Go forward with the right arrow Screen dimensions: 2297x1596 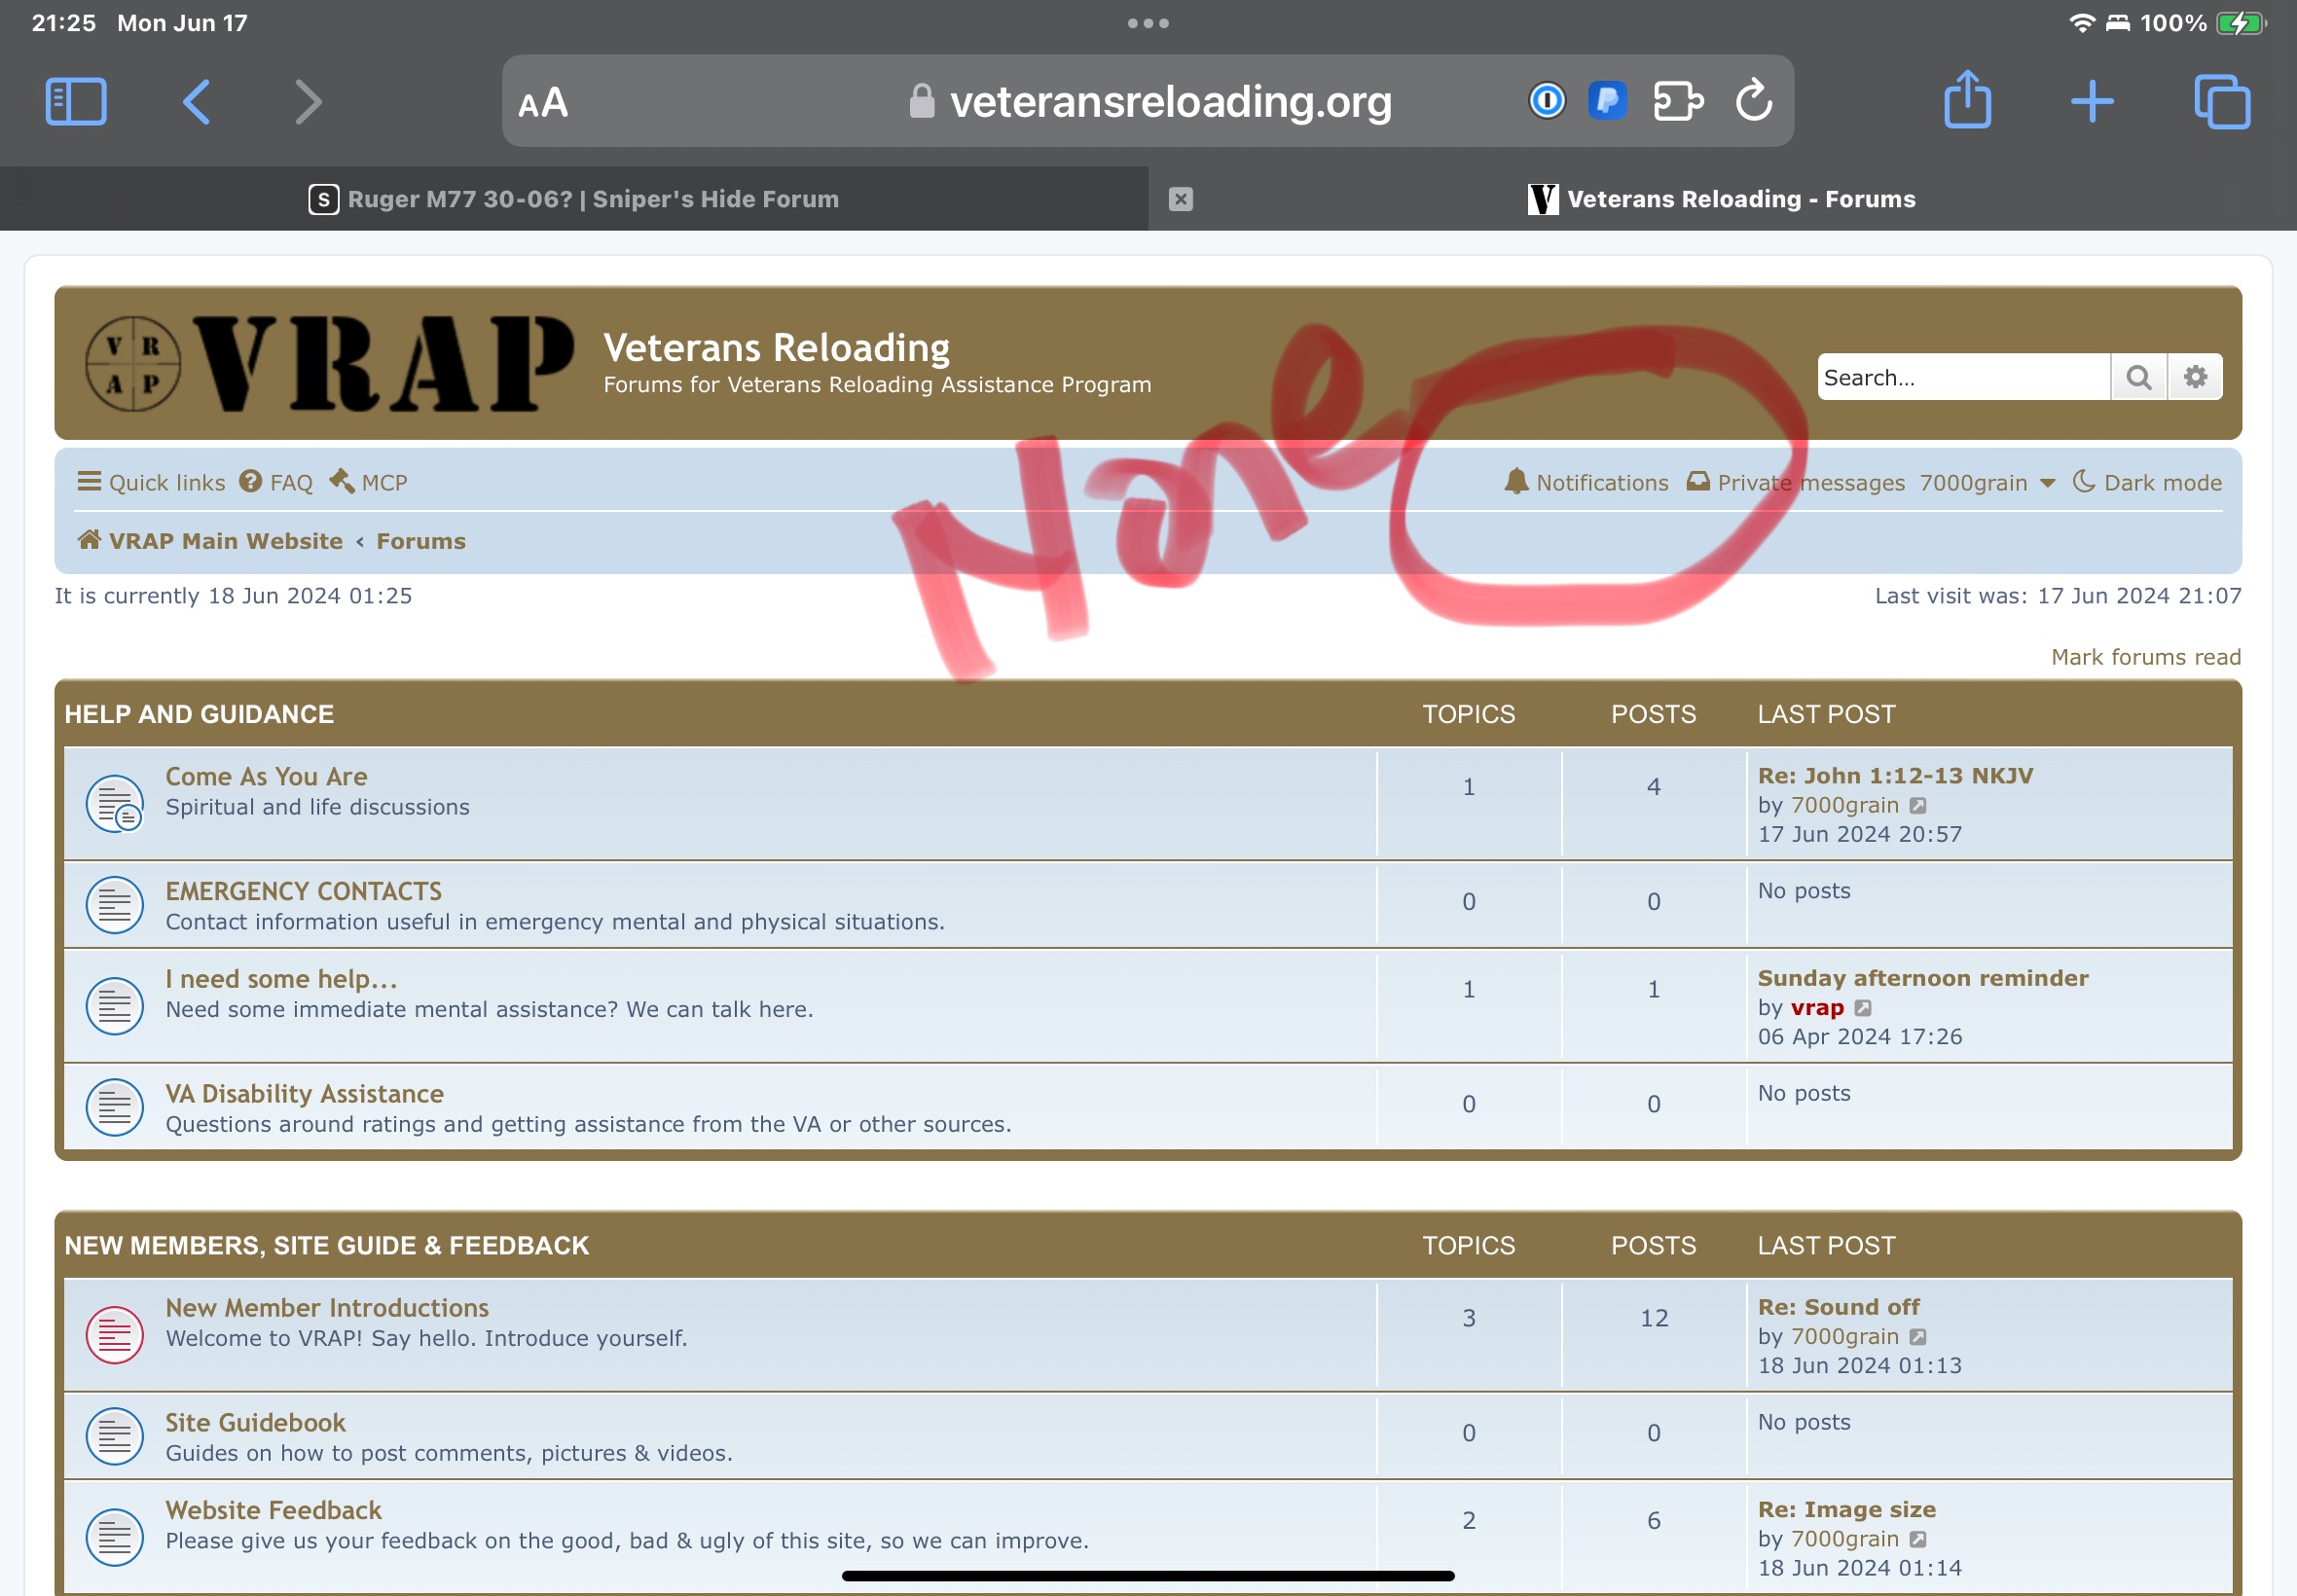point(309,102)
